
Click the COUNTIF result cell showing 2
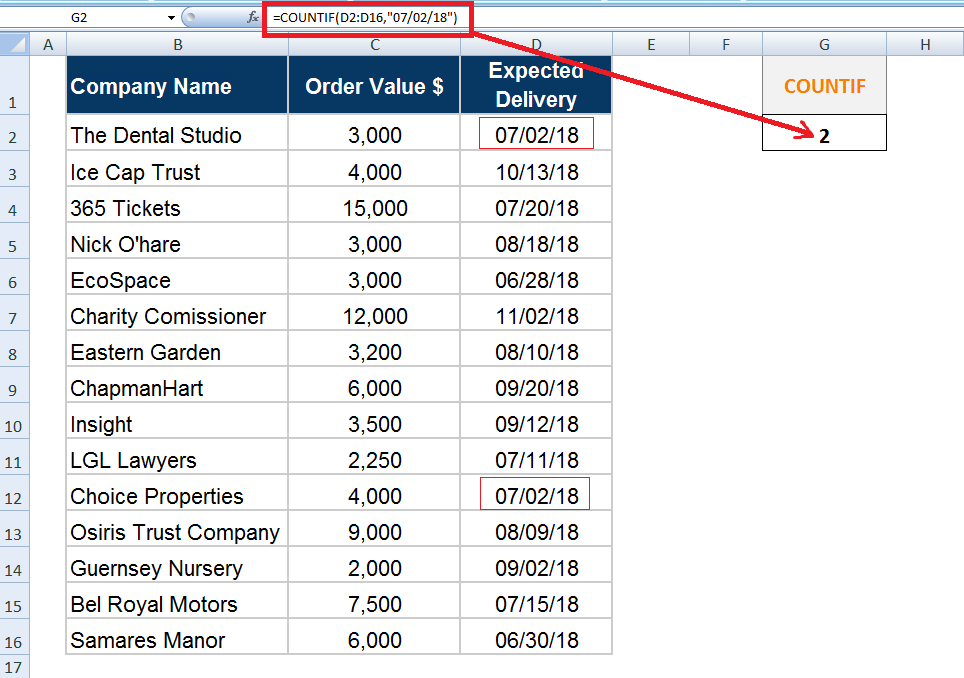(824, 135)
